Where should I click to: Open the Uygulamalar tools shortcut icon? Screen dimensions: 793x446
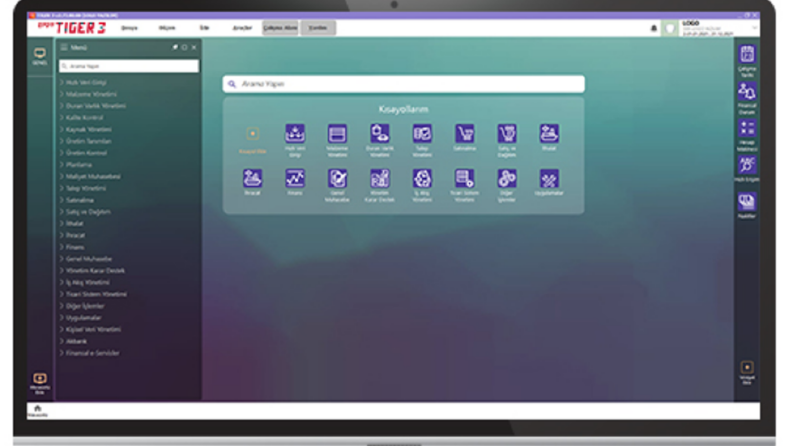pyautogui.click(x=549, y=179)
